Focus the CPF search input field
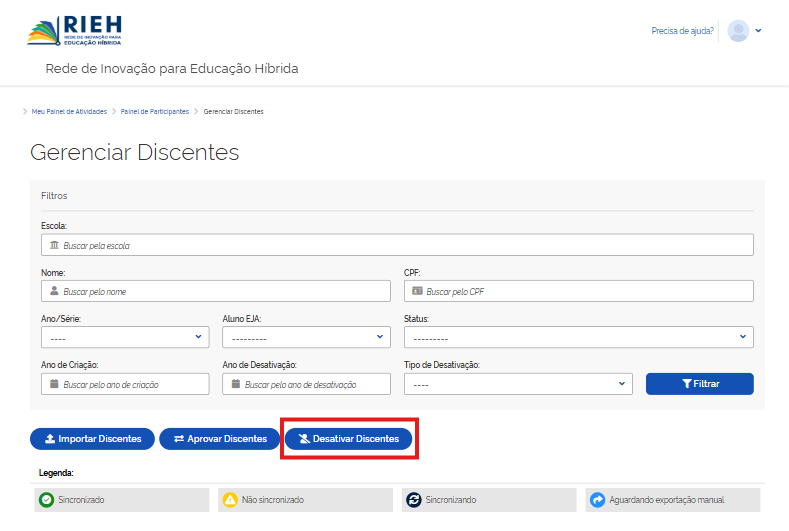This screenshot has width=789, height=531. point(585,291)
